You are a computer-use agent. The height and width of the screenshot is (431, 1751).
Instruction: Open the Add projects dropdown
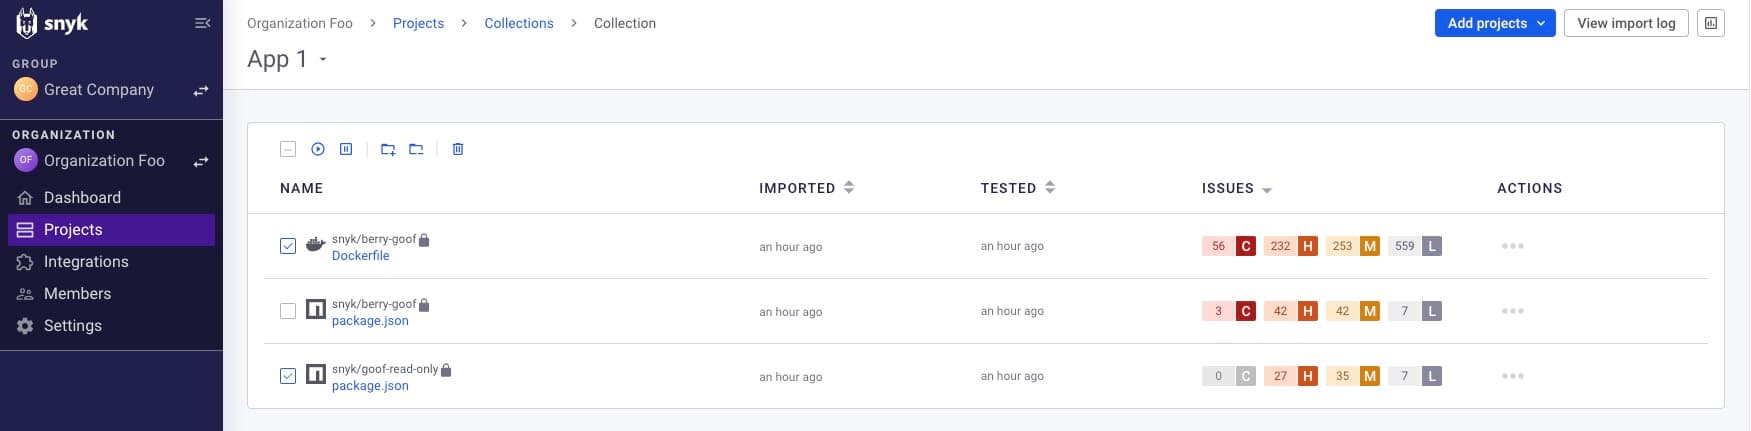point(1495,23)
